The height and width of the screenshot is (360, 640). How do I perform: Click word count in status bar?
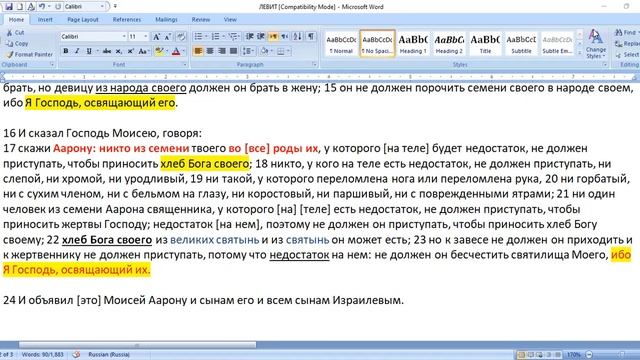tap(42, 355)
